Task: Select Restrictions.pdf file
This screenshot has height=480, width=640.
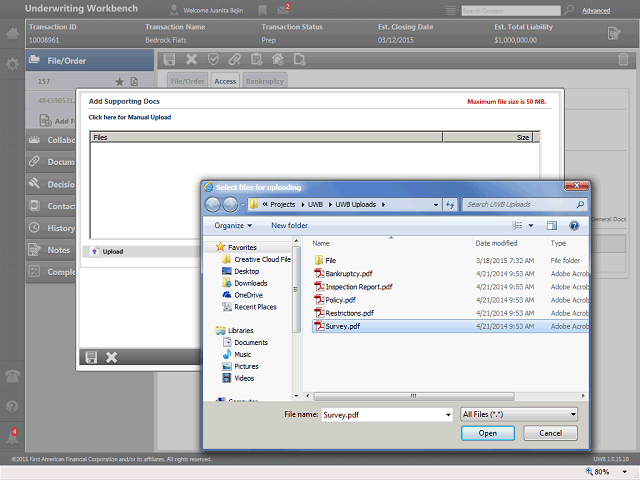Action: click(x=344, y=313)
